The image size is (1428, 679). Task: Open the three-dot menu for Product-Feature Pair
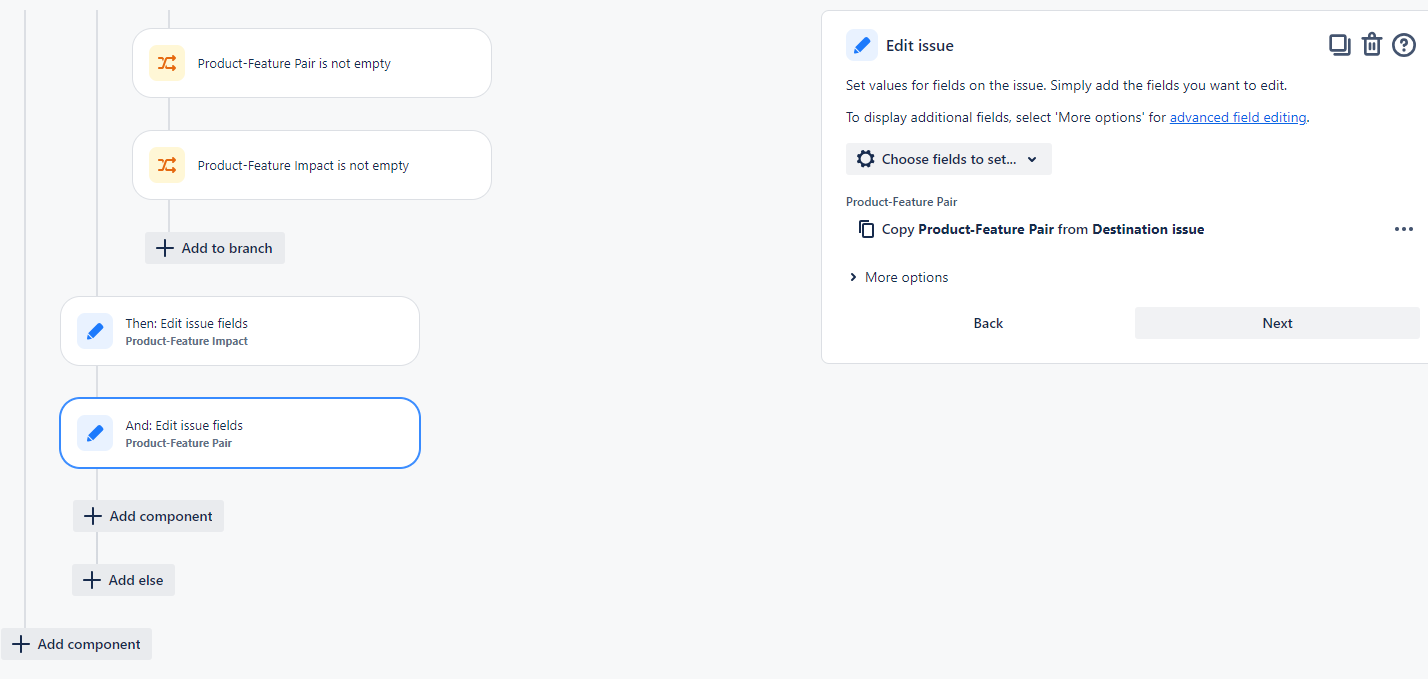[x=1404, y=229]
